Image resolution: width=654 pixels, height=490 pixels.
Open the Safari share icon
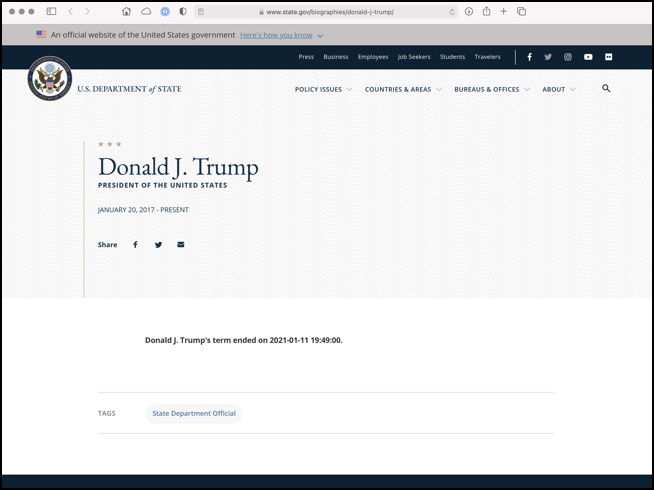click(x=486, y=11)
